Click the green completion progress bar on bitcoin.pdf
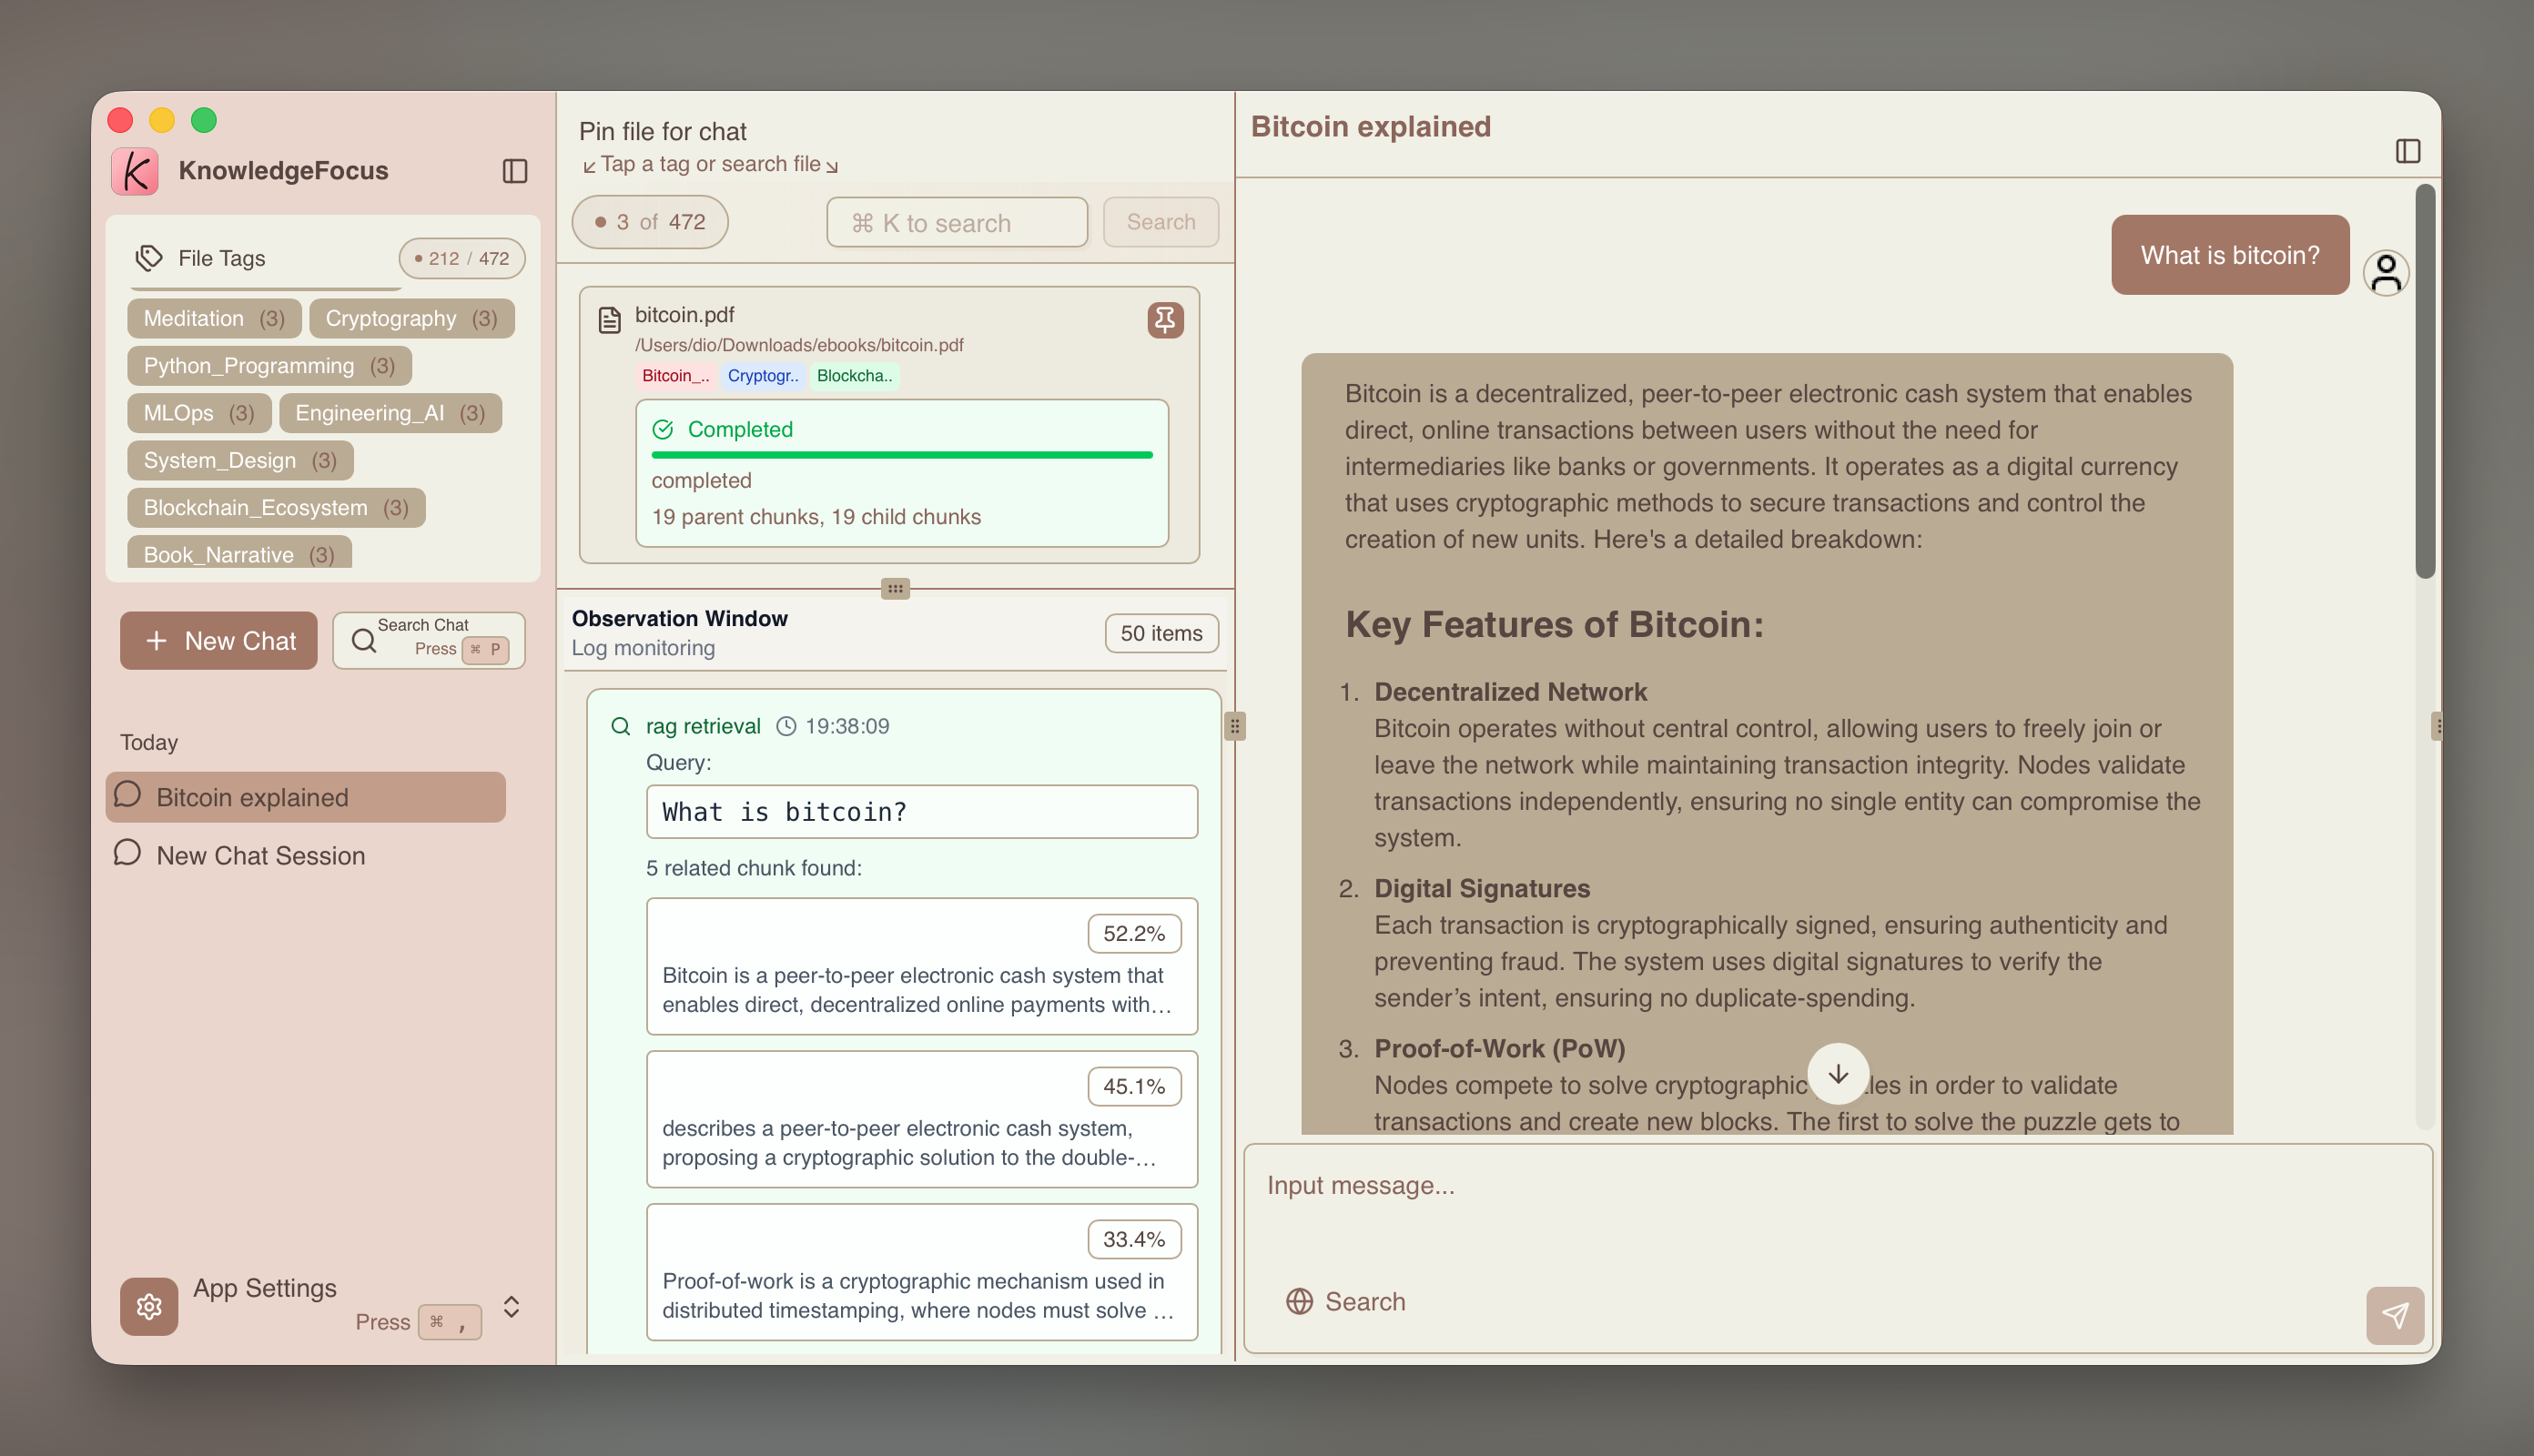This screenshot has width=2534, height=1456. tap(899, 455)
